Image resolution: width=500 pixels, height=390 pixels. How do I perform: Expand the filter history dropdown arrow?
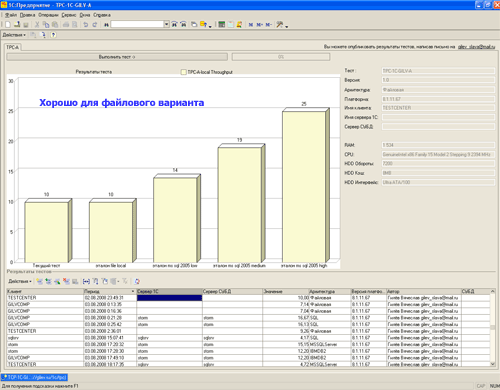click(118, 281)
